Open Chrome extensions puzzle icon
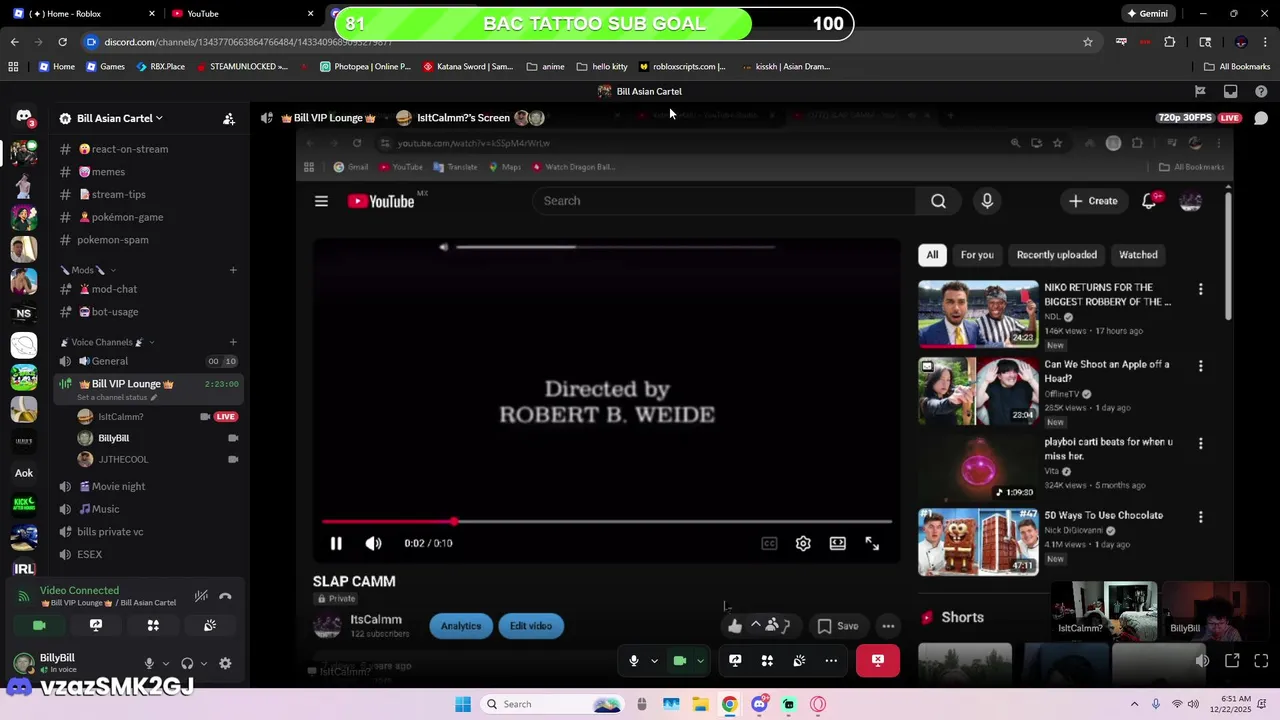The image size is (1280, 720). [1169, 42]
